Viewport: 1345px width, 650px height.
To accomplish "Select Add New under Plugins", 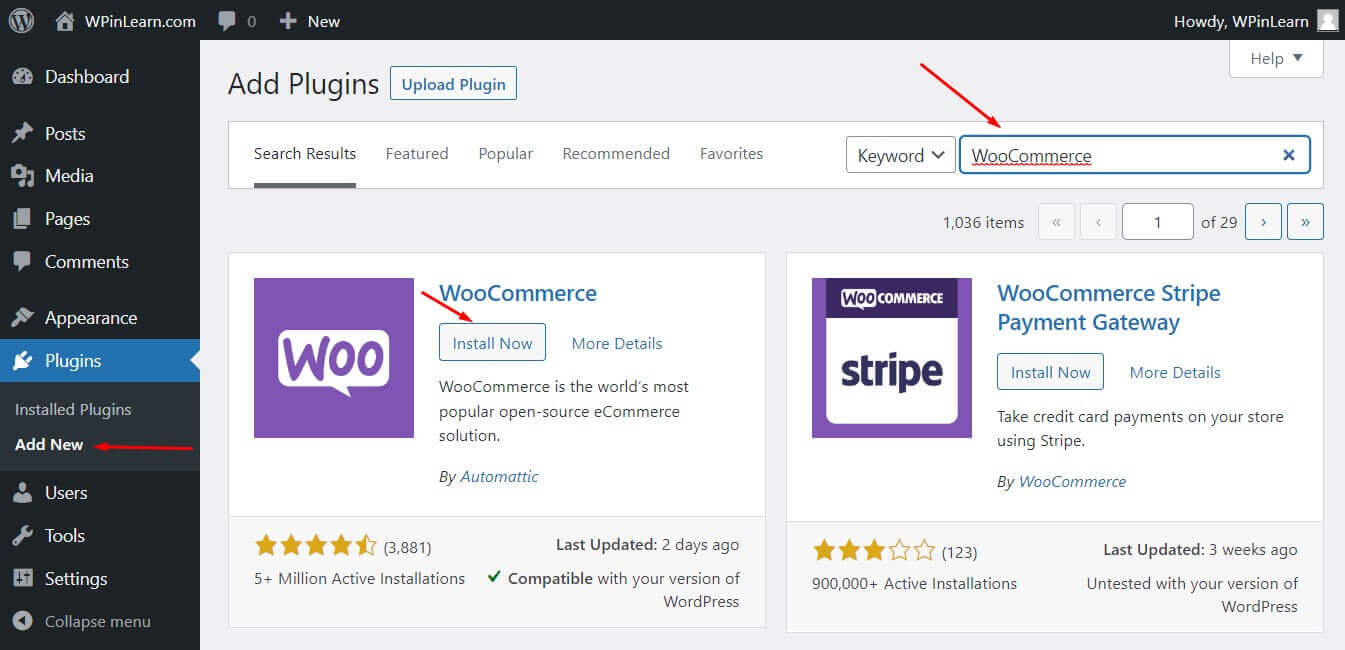I will click(x=49, y=444).
